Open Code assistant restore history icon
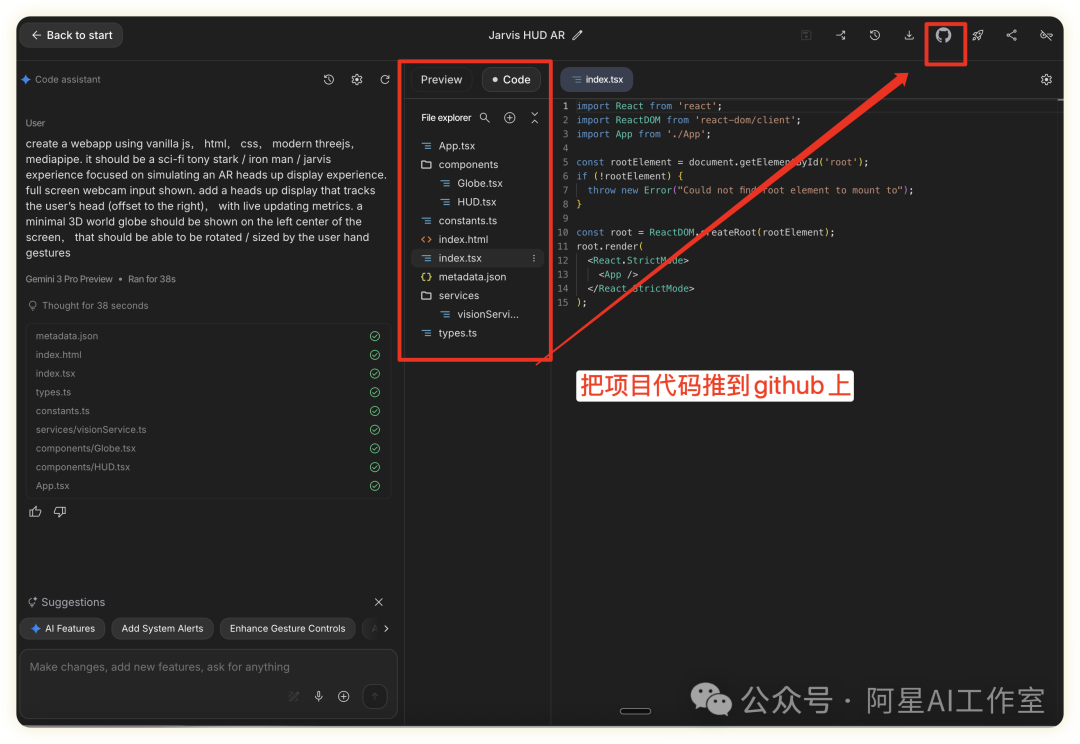The width and height of the screenshot is (1080, 744). click(329, 79)
